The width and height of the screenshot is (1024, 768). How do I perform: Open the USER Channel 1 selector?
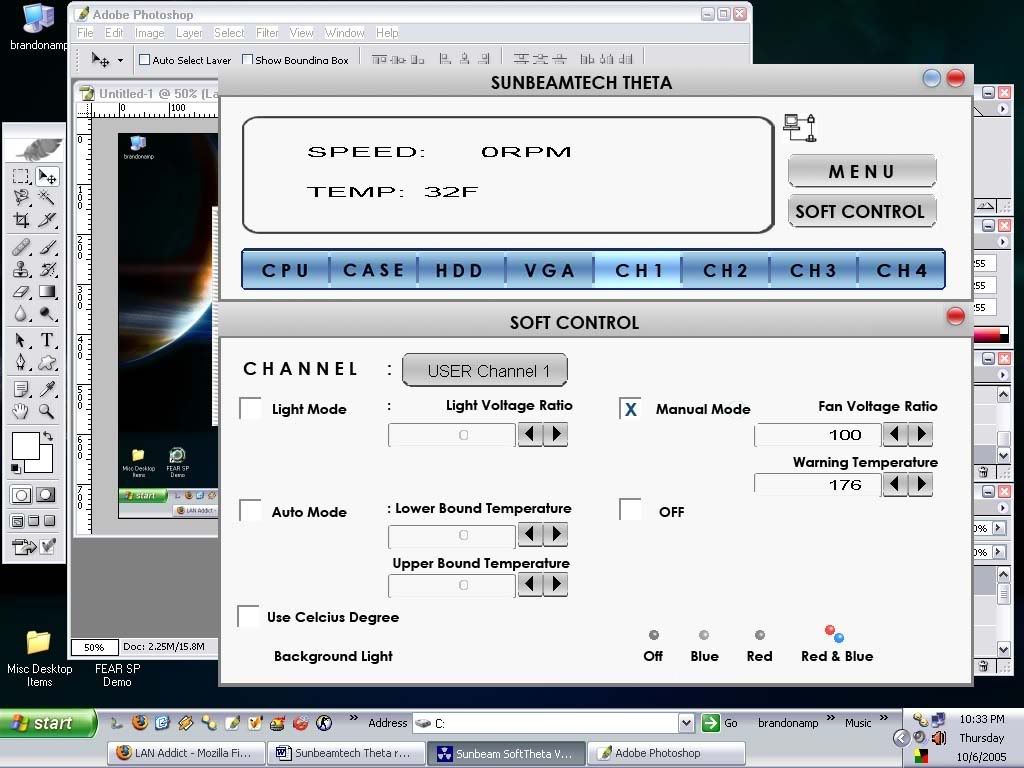(485, 370)
